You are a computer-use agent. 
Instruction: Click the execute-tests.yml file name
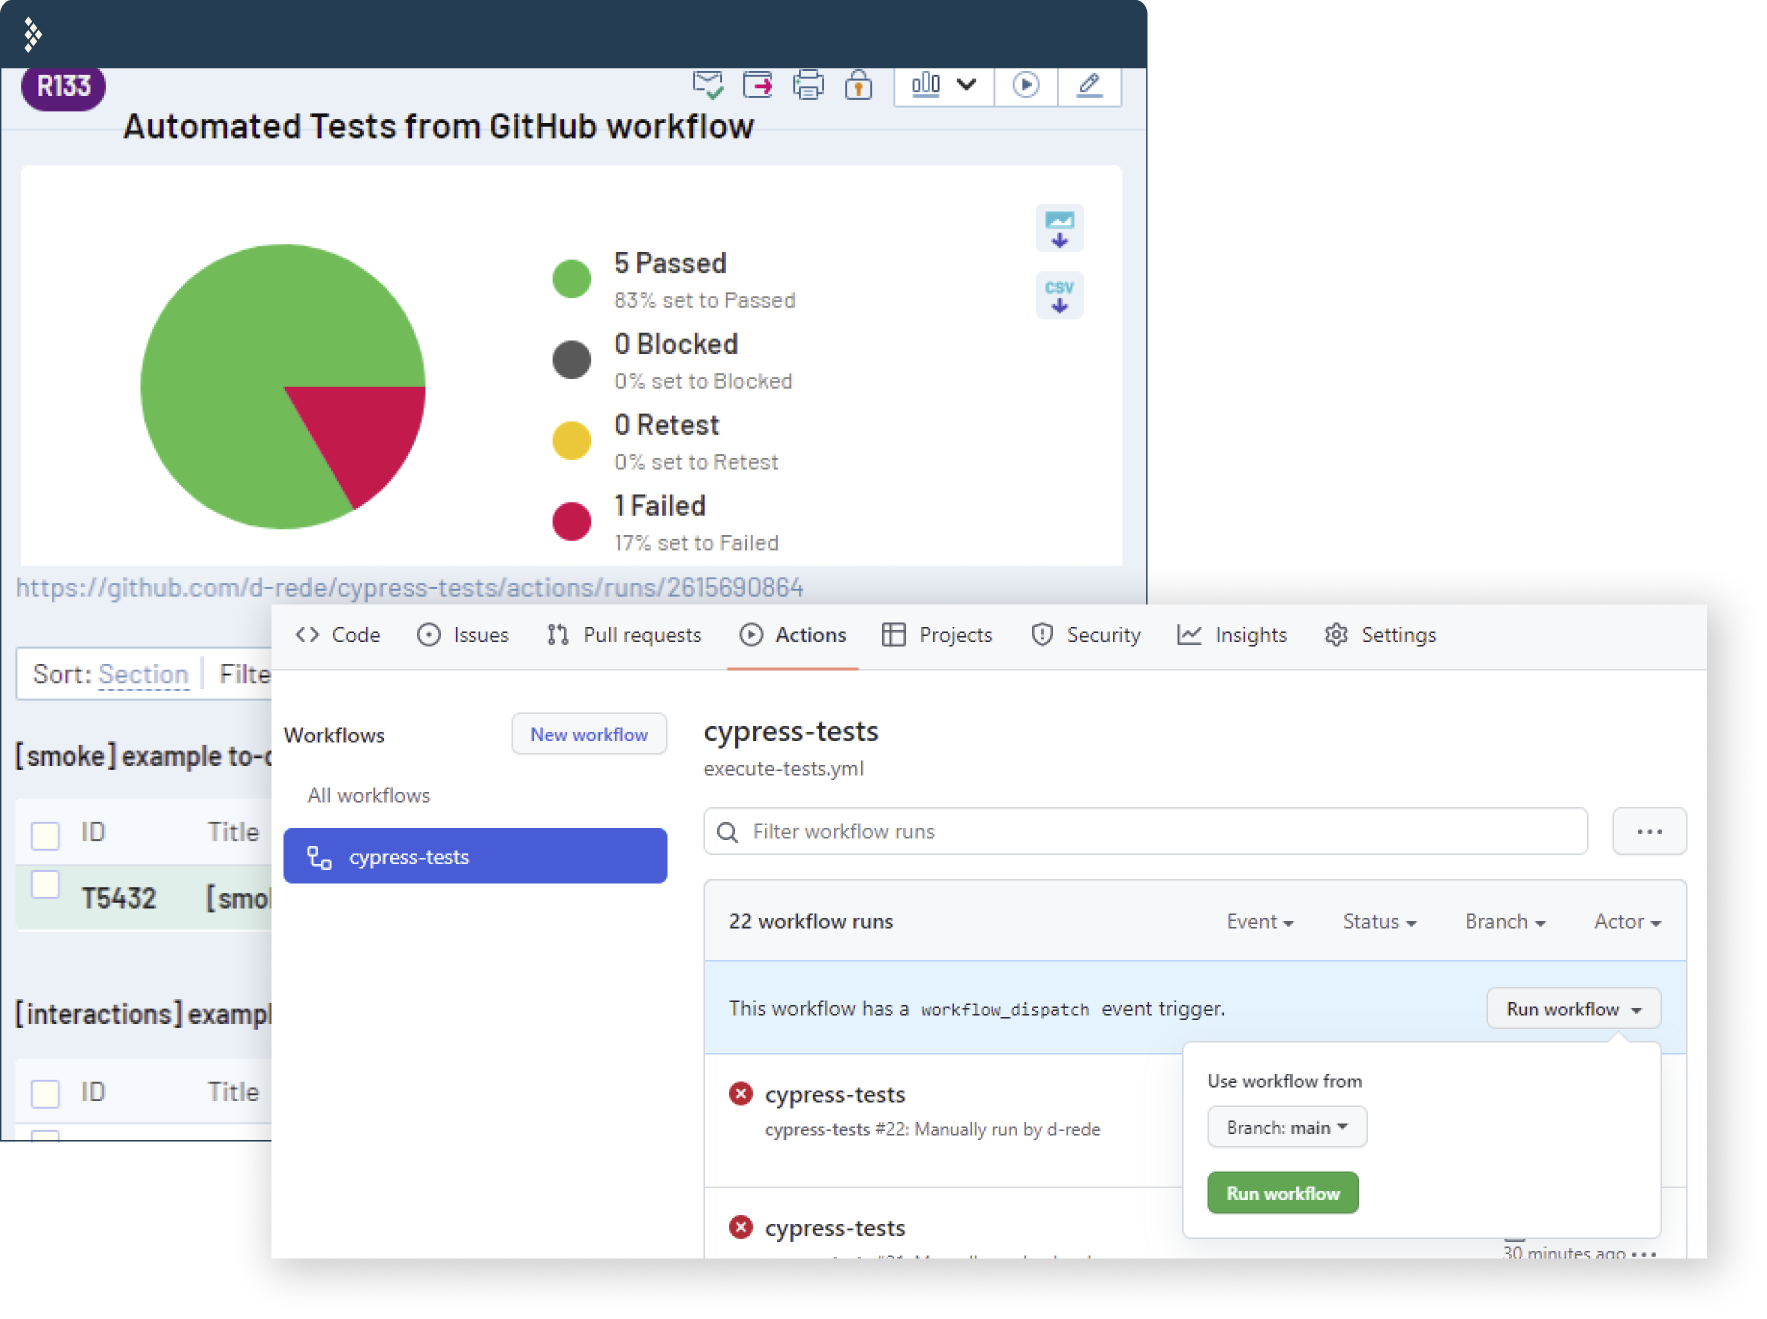[x=784, y=768]
